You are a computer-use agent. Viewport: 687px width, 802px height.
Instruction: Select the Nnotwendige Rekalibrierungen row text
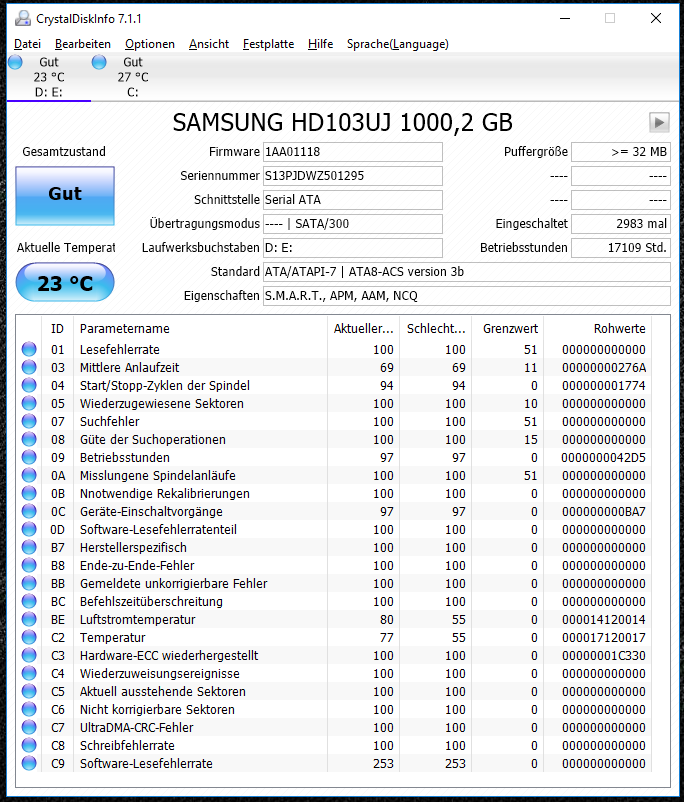pyautogui.click(x=165, y=494)
